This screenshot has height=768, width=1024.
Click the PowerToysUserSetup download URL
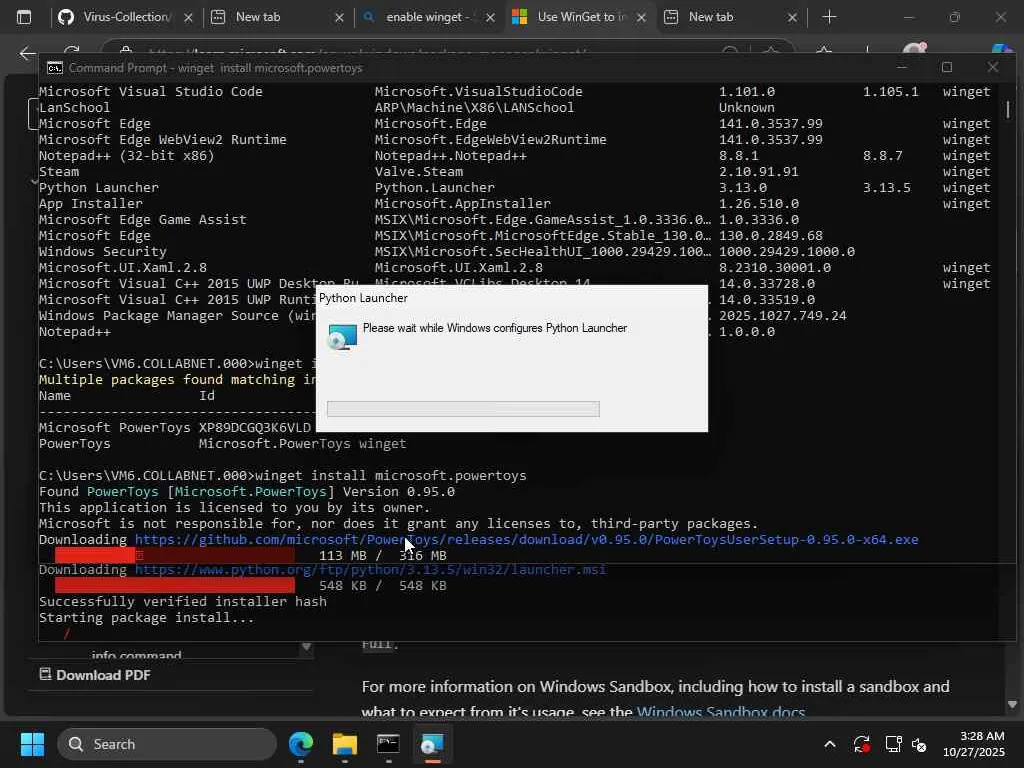526,539
